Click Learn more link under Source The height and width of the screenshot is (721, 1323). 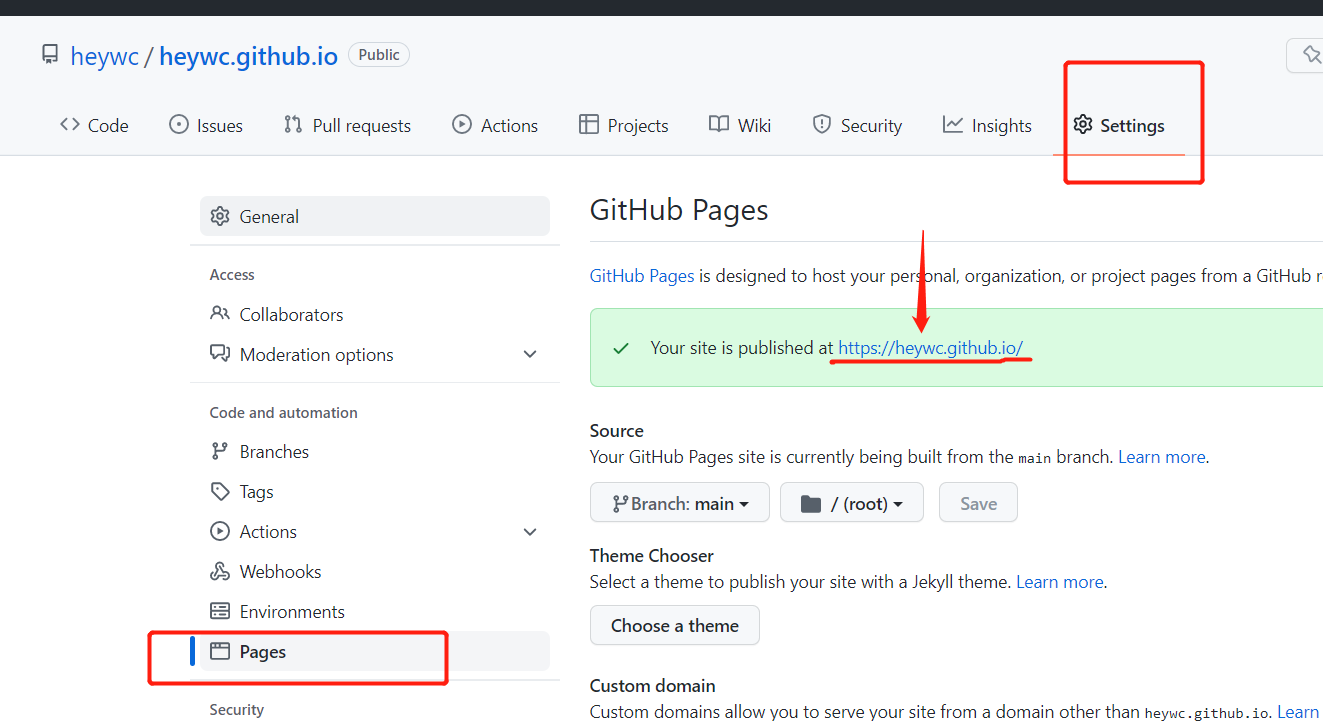pyautogui.click(x=1161, y=457)
